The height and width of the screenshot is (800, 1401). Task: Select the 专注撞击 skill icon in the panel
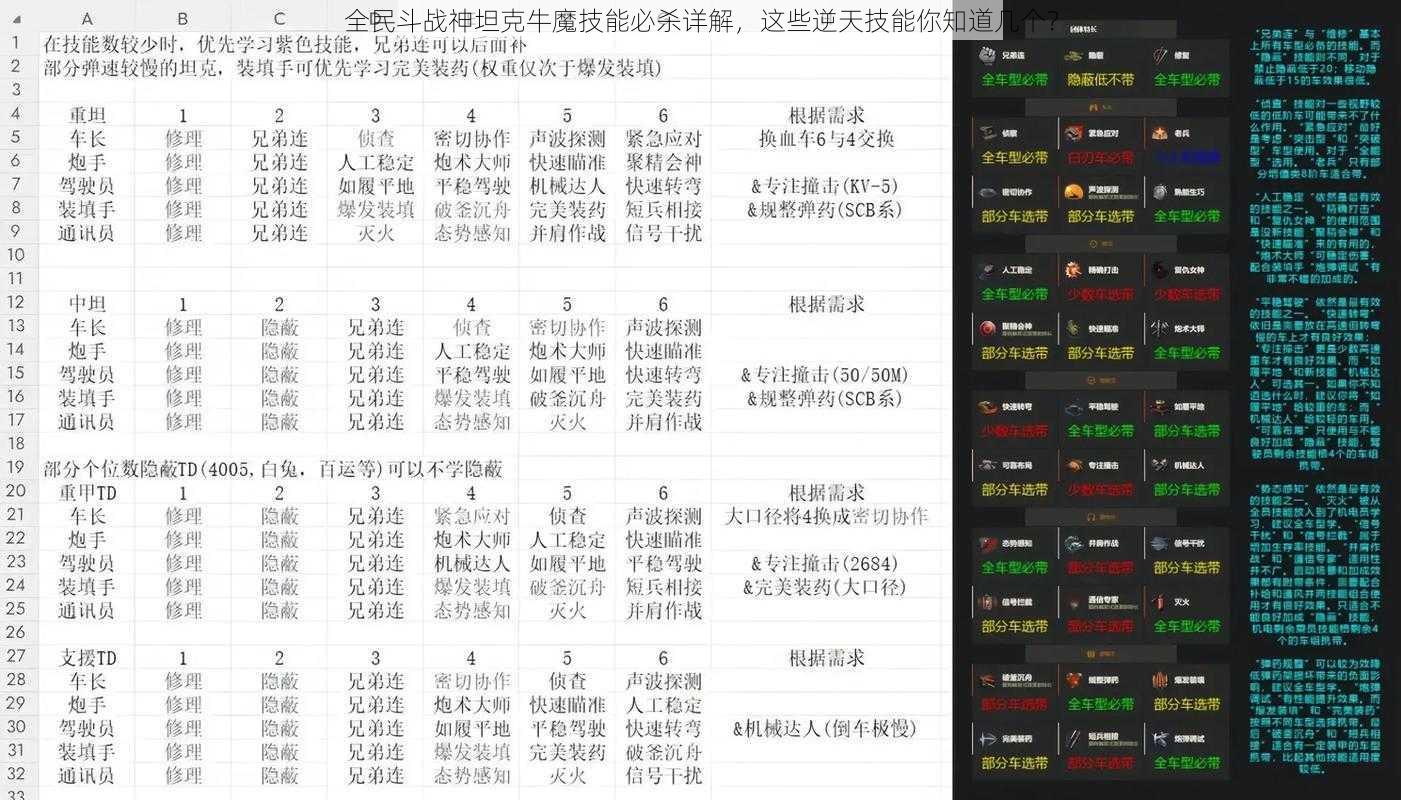(x=1073, y=466)
